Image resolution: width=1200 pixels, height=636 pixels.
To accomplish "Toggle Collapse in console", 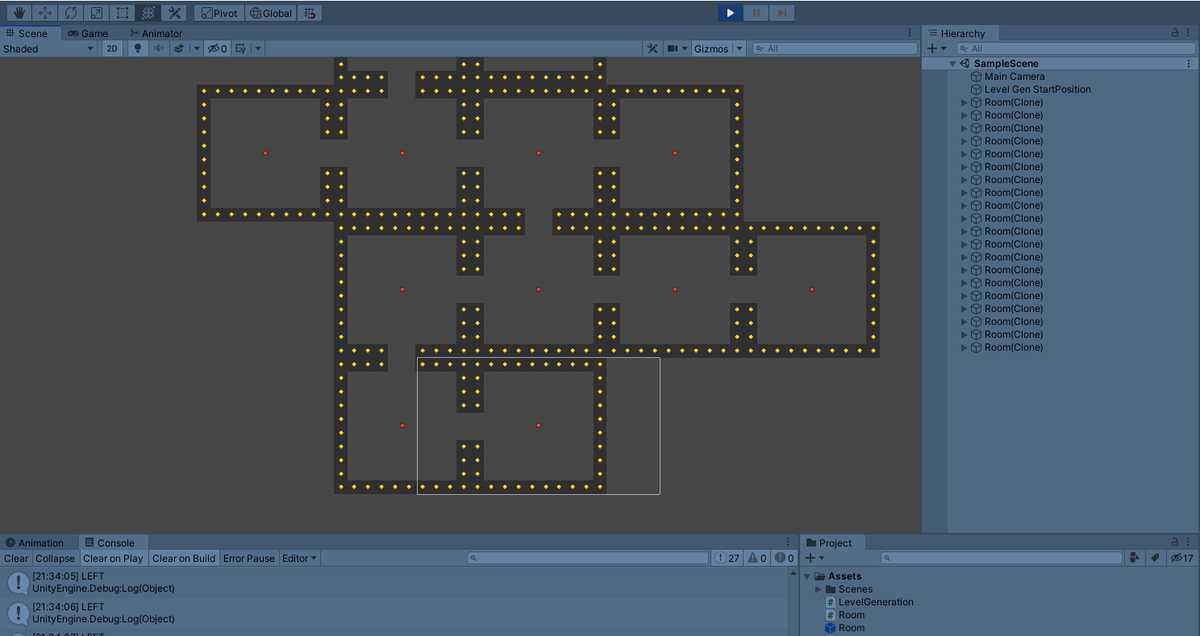I will click(x=55, y=558).
